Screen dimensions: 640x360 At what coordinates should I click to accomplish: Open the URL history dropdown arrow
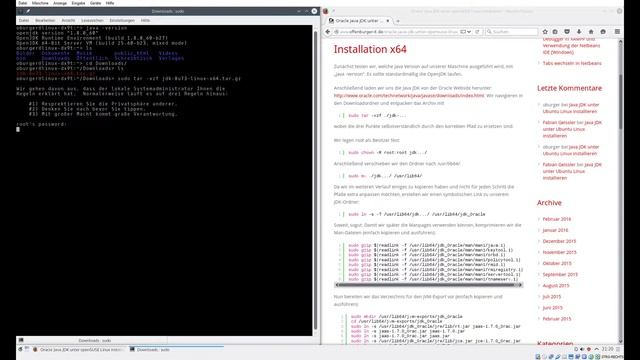469,31
